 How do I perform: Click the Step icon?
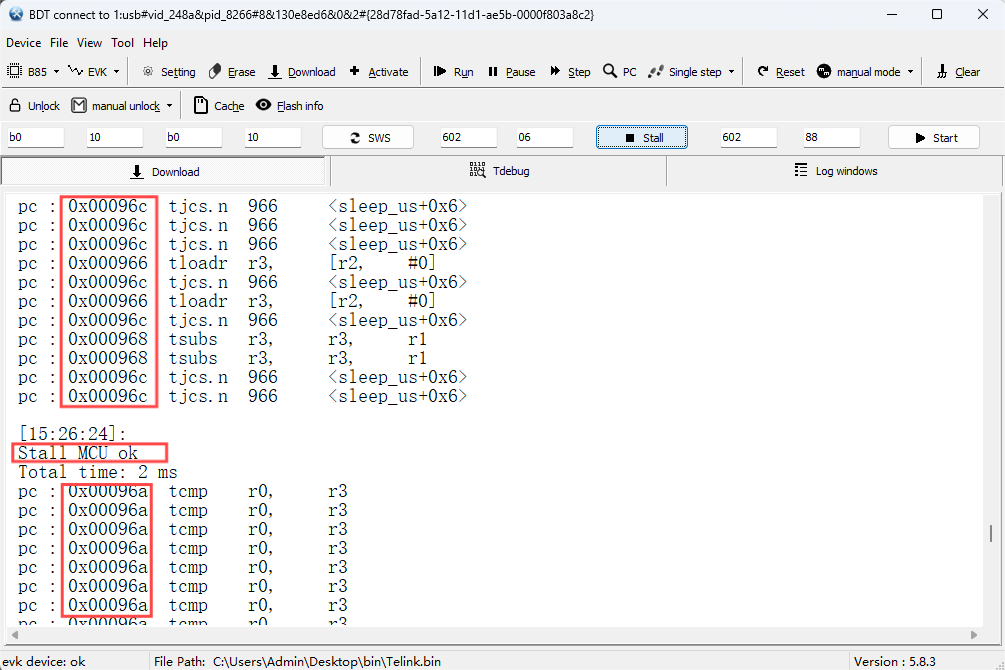tap(555, 71)
